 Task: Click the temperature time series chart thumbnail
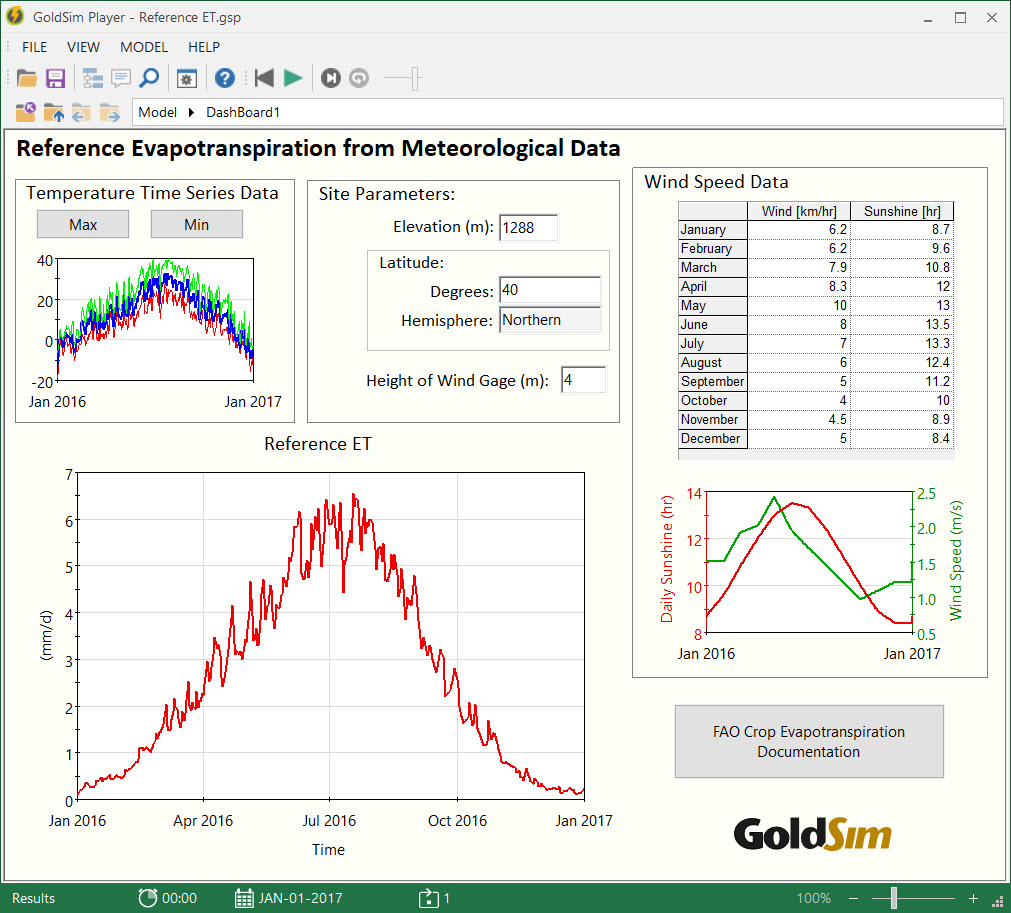point(155,320)
